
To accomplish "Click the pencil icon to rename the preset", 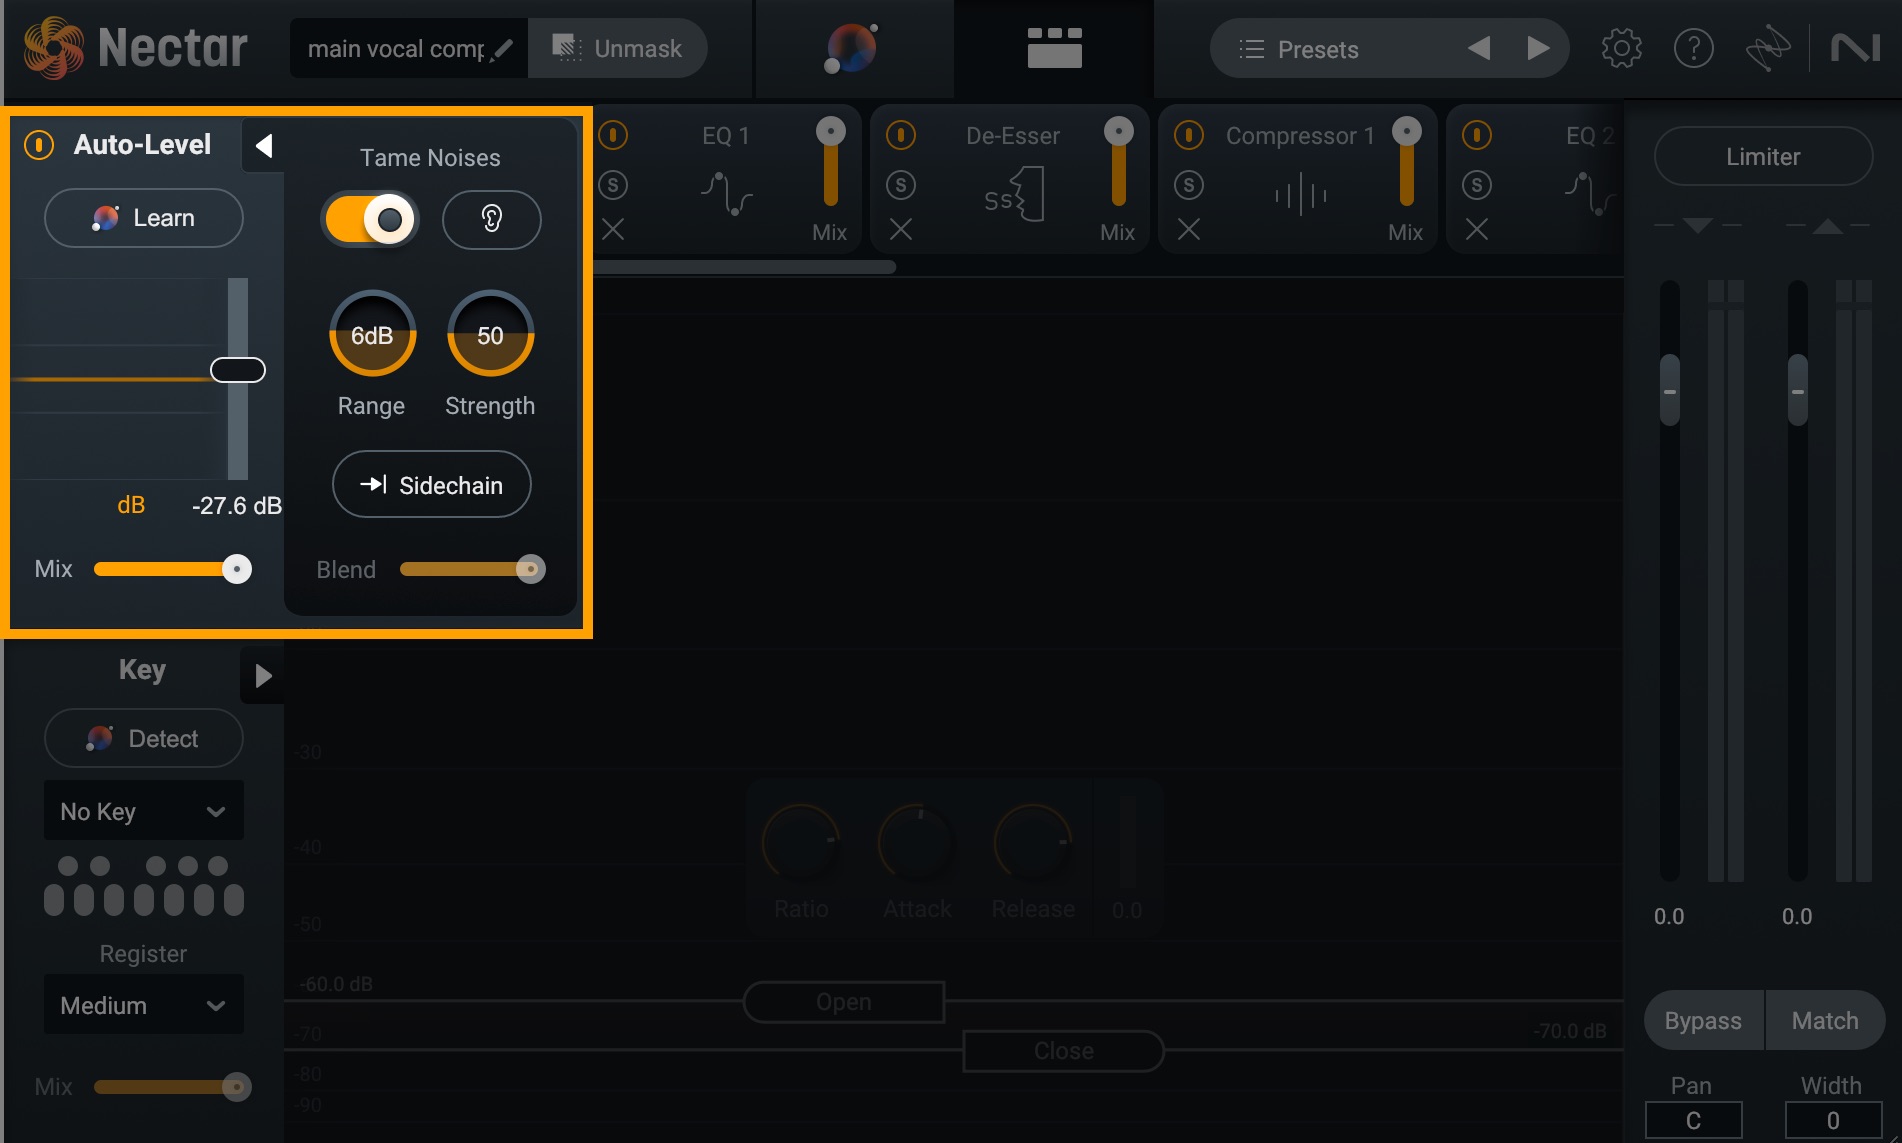I will coord(503,48).
